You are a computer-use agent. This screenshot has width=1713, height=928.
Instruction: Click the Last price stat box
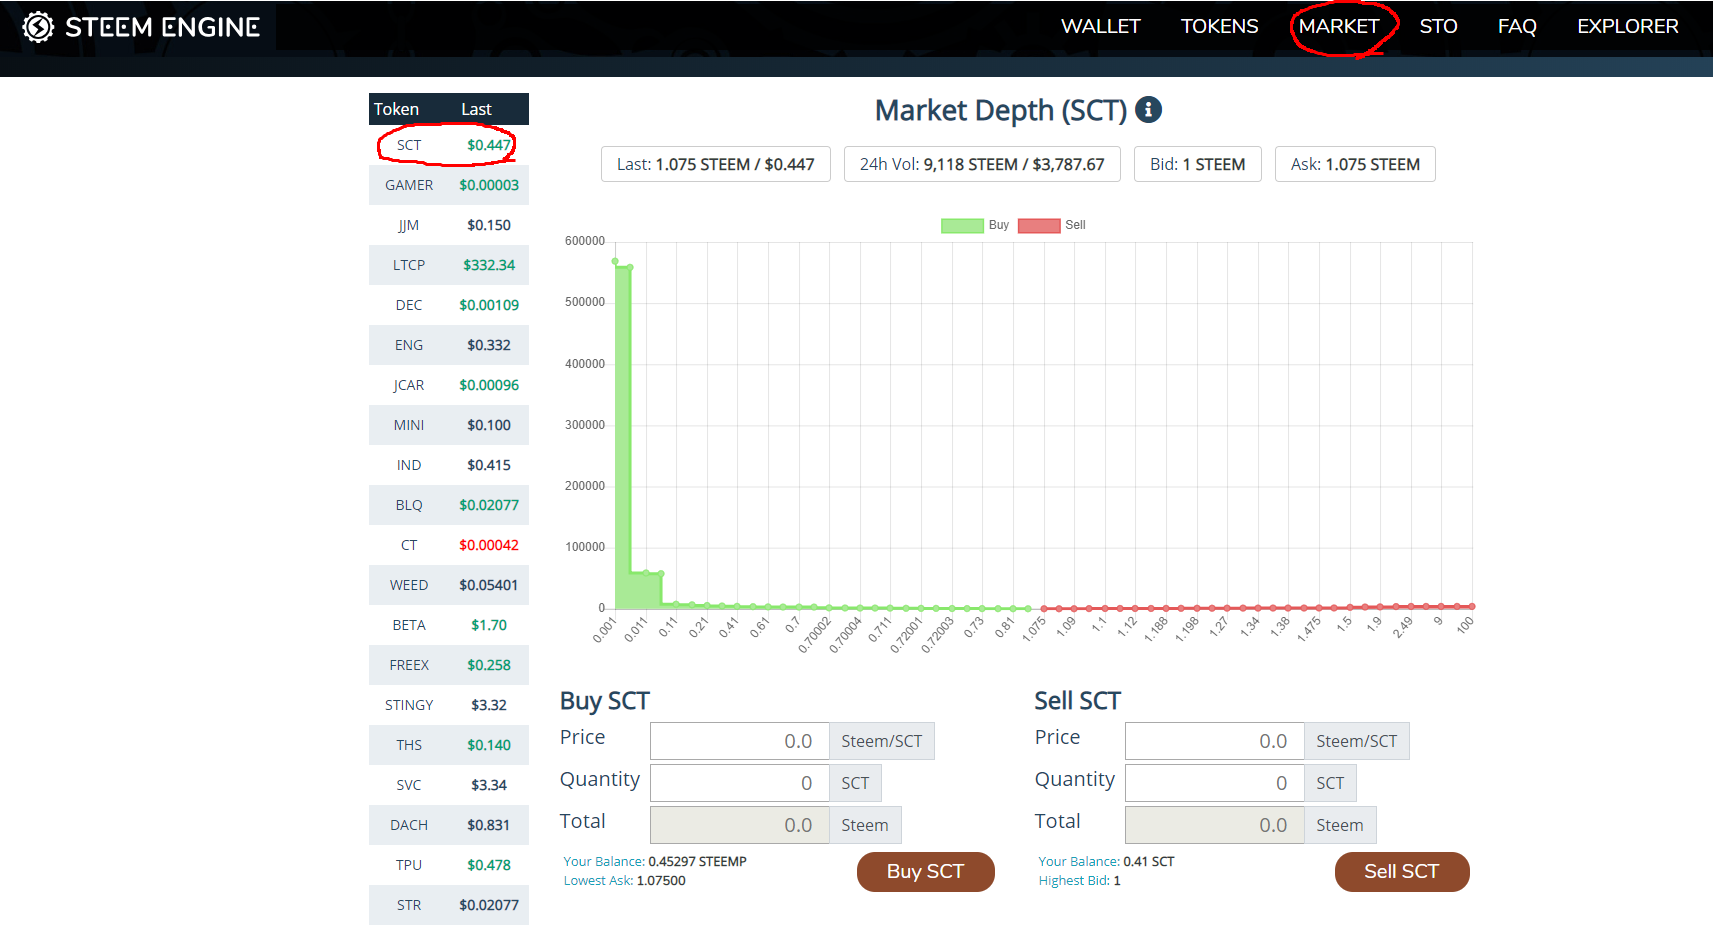click(716, 164)
